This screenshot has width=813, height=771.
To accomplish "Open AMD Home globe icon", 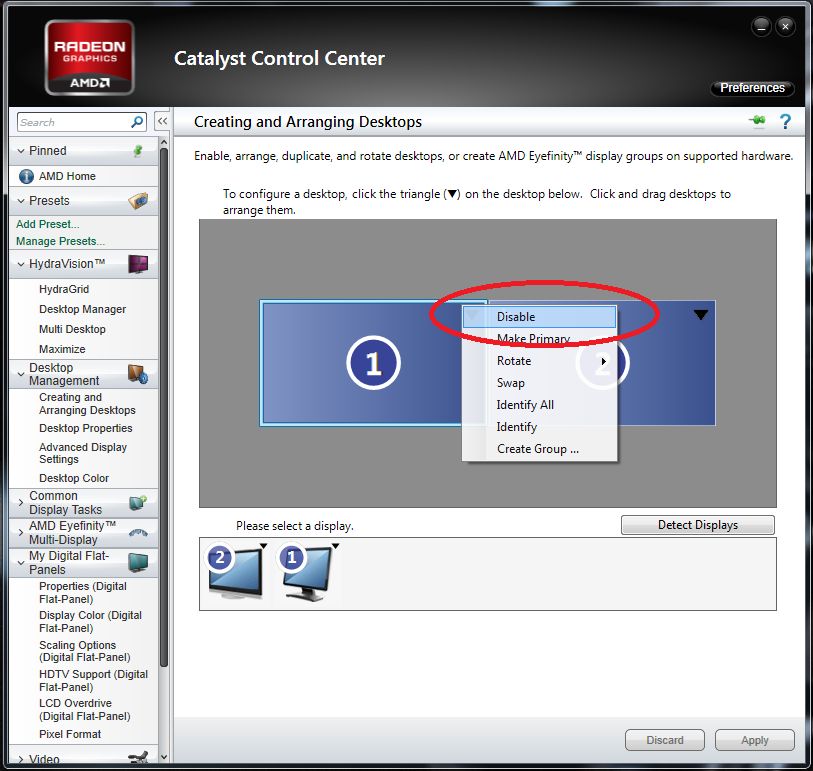I will (x=26, y=176).
